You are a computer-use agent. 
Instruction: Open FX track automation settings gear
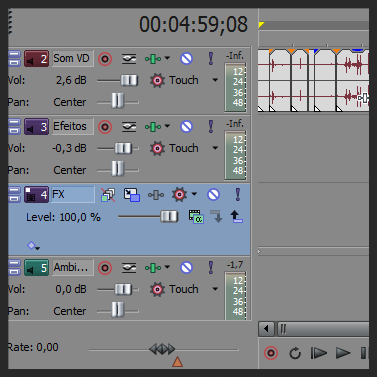[179, 195]
